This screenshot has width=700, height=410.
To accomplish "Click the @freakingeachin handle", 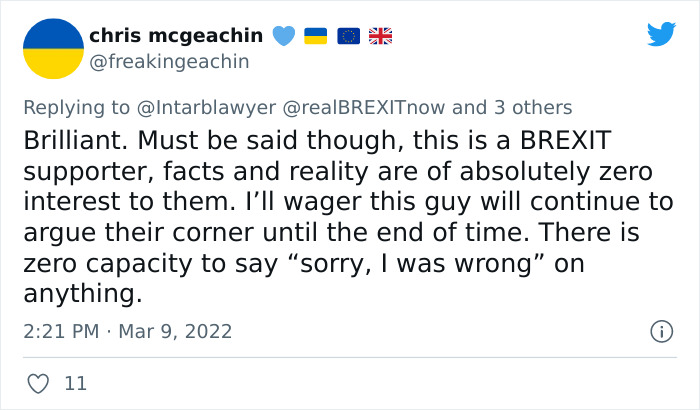I will tap(169, 62).
